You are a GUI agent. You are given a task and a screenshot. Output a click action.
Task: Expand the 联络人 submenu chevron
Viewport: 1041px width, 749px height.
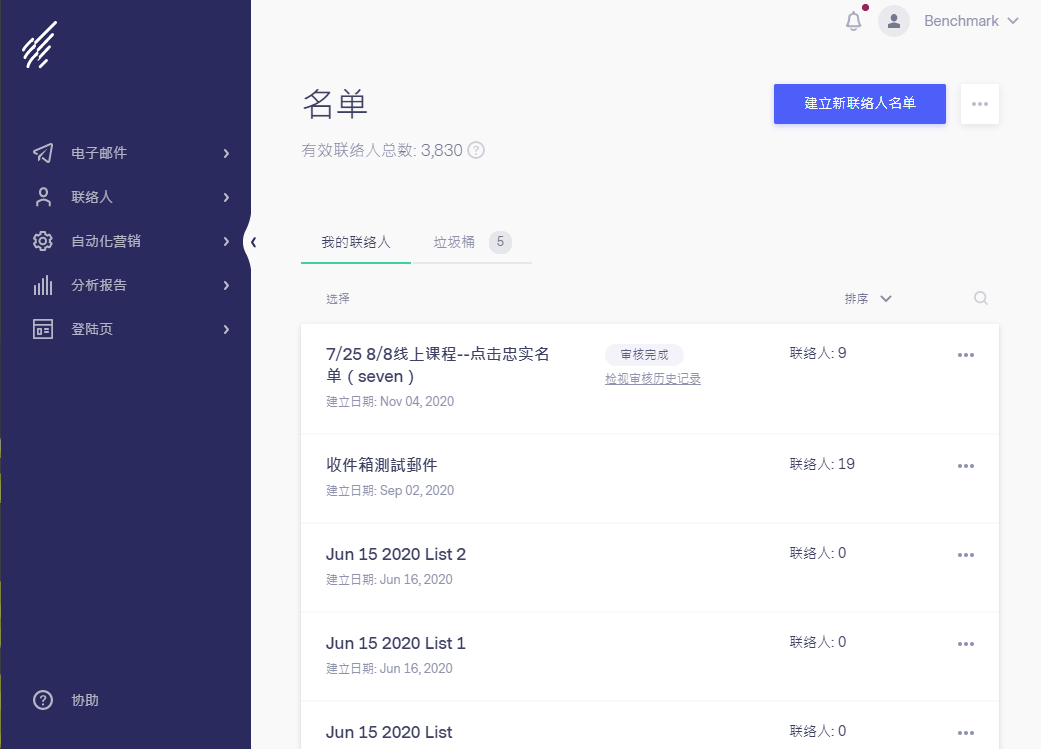coord(226,197)
